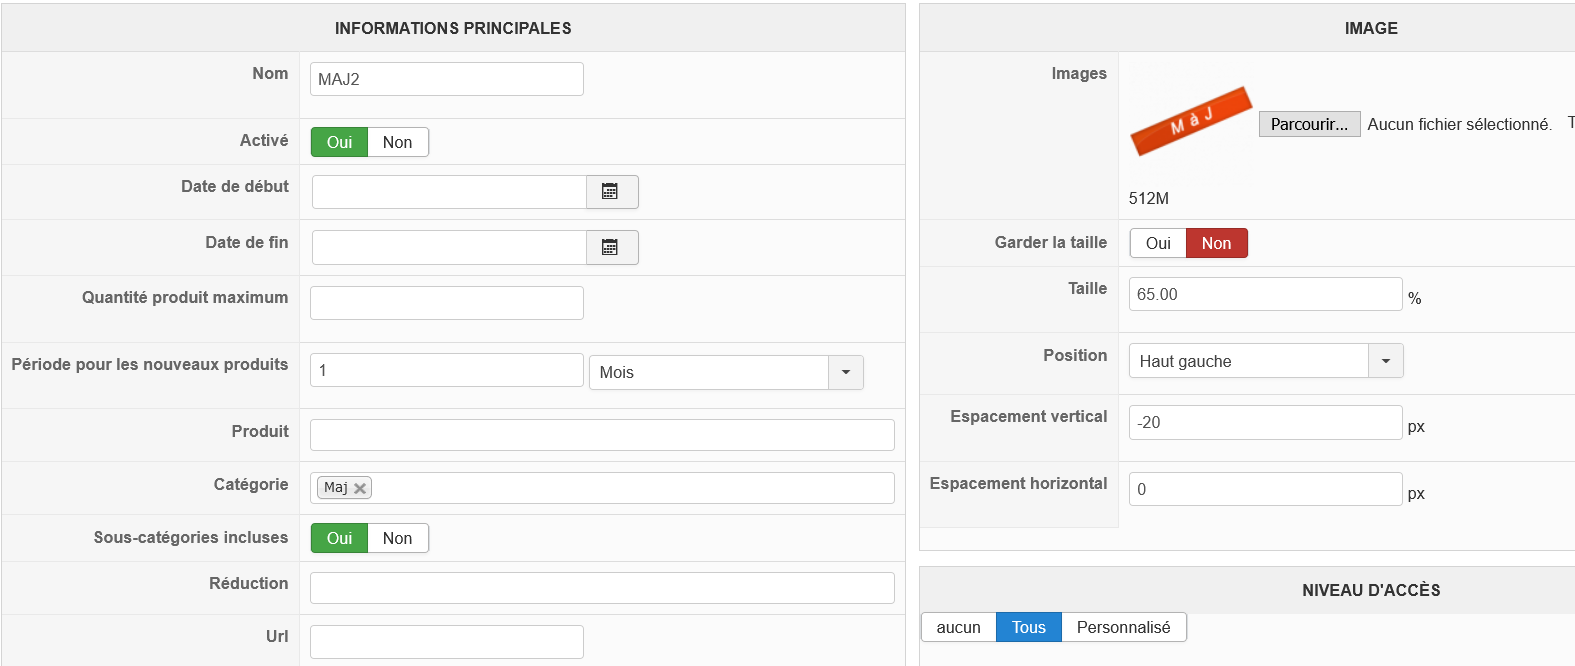The height and width of the screenshot is (666, 1575).
Task: Click into the Nom field containing MAJ2
Action: point(446,79)
